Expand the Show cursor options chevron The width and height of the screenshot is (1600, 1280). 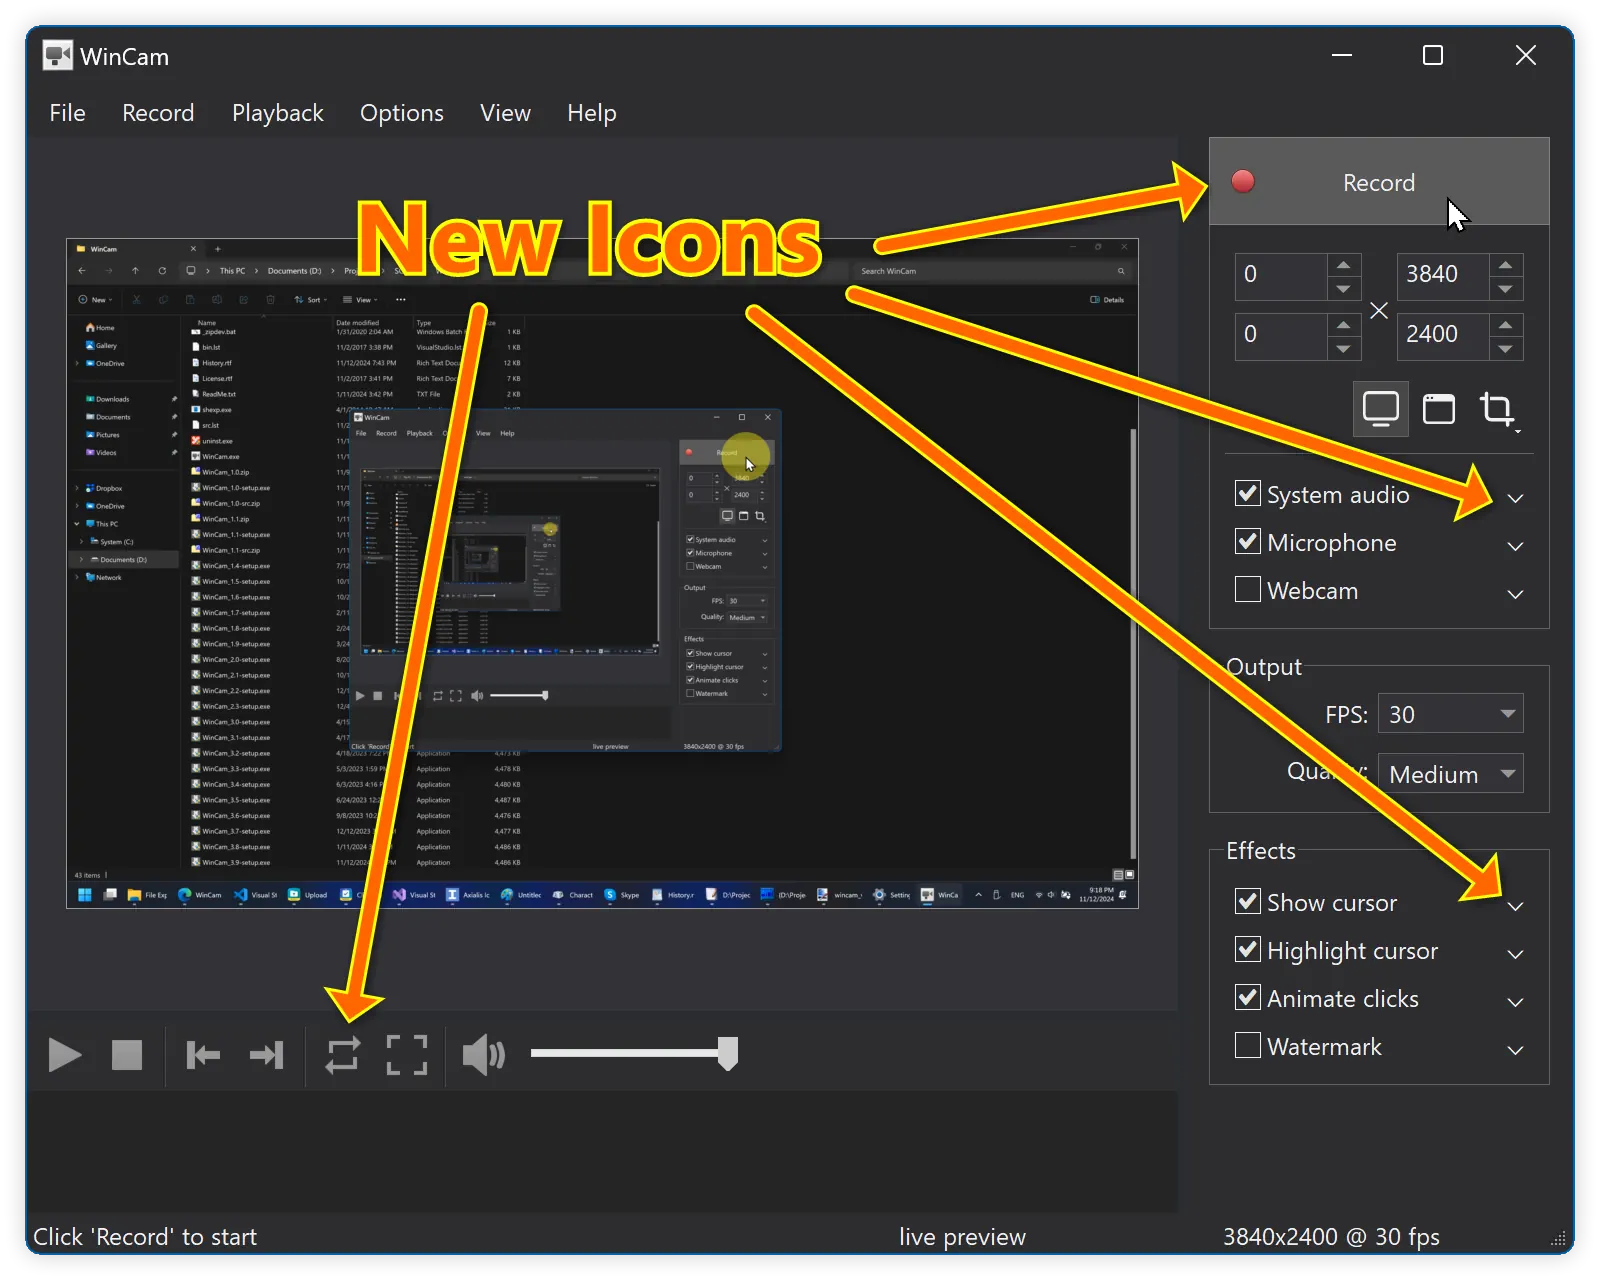(1516, 906)
